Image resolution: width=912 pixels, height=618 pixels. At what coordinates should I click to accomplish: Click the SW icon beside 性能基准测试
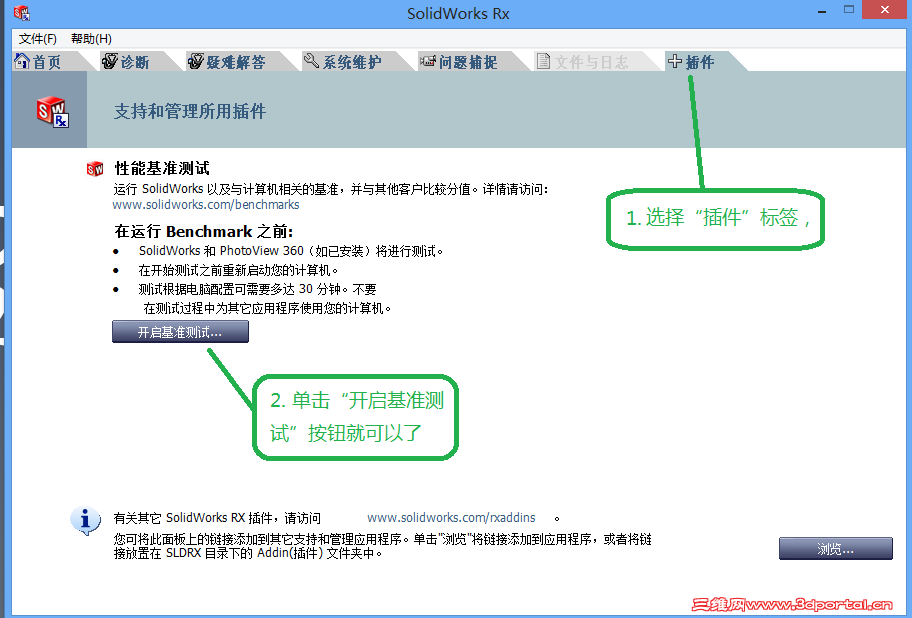(x=95, y=169)
